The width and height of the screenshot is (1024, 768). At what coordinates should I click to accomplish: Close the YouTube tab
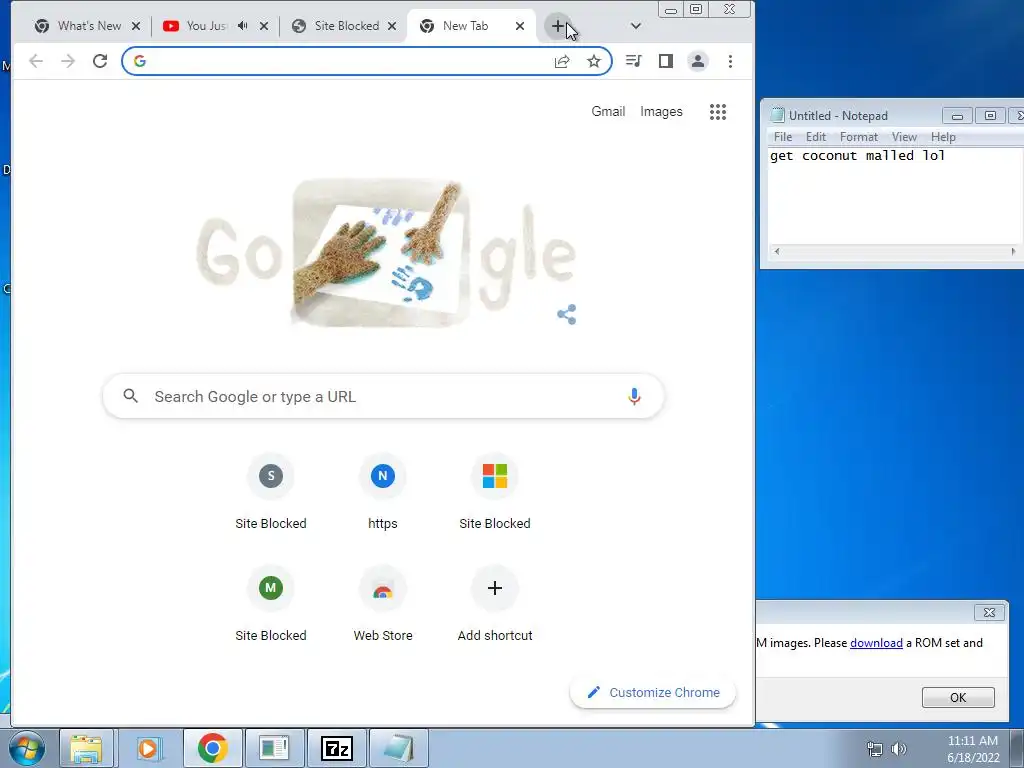click(x=264, y=26)
